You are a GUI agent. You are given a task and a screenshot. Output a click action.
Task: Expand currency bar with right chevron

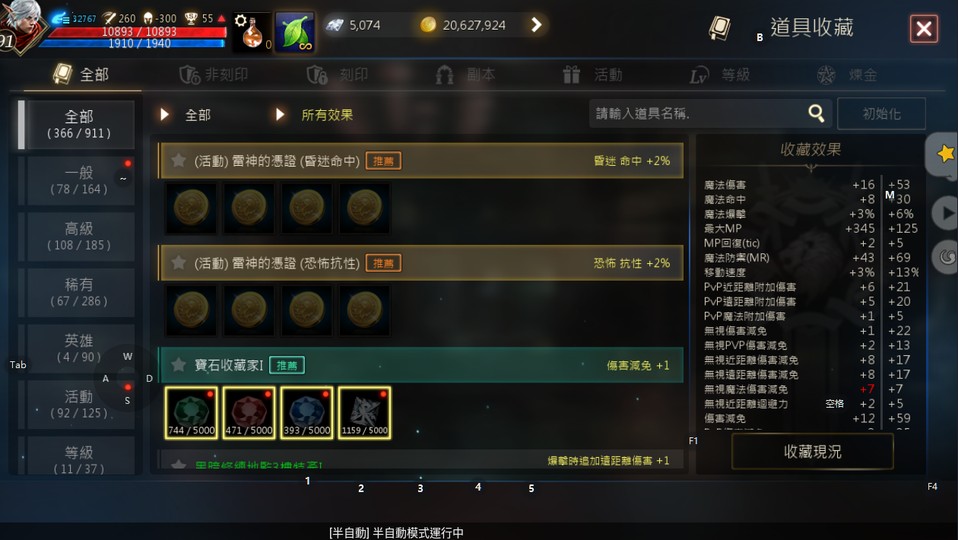536,25
